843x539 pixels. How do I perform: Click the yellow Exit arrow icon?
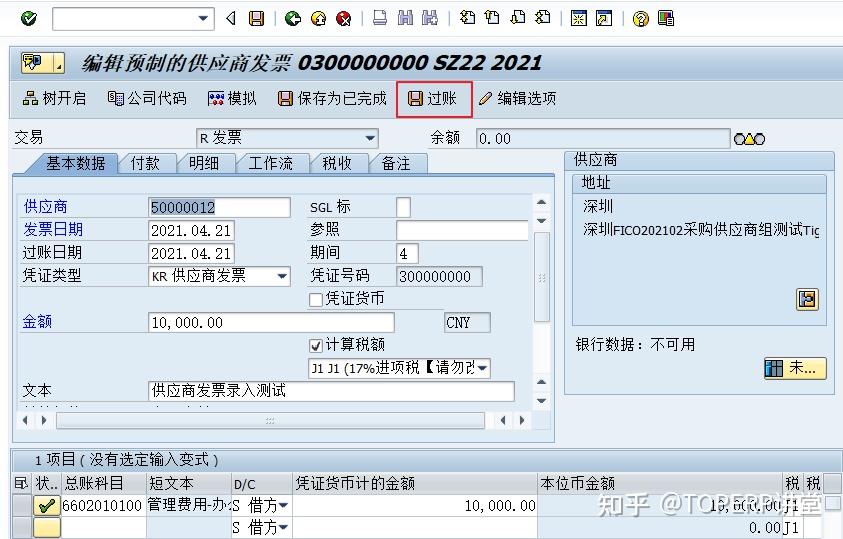click(318, 19)
